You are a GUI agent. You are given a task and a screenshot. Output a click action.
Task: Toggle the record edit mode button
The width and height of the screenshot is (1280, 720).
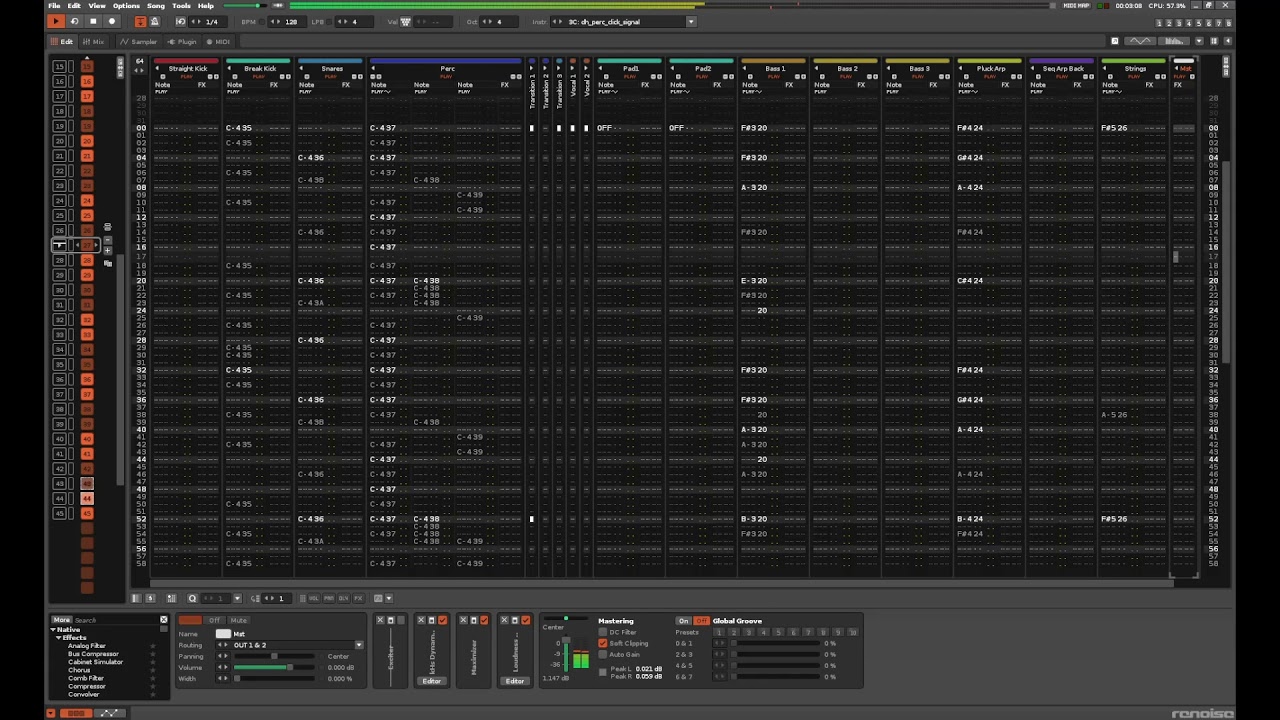pos(112,21)
